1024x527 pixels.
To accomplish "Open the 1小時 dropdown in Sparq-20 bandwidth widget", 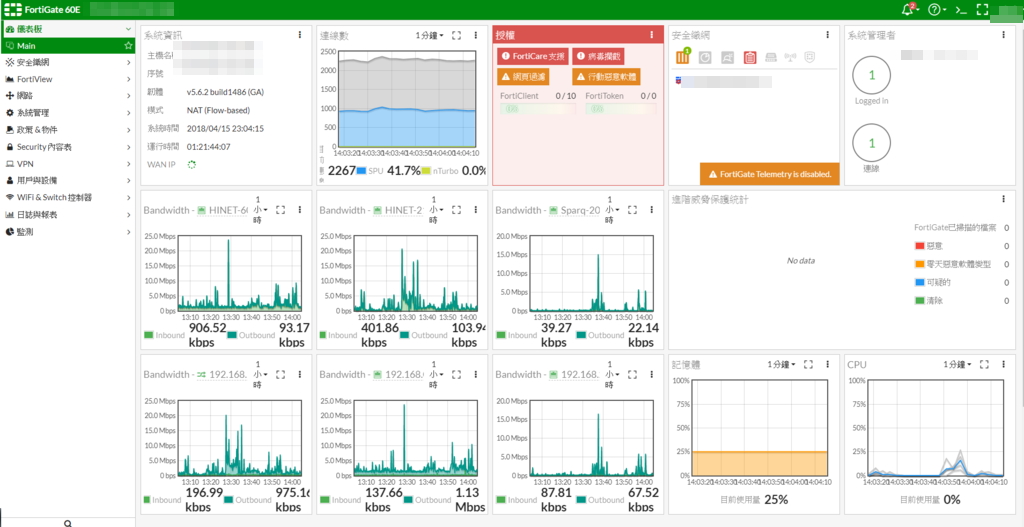I will (x=612, y=210).
